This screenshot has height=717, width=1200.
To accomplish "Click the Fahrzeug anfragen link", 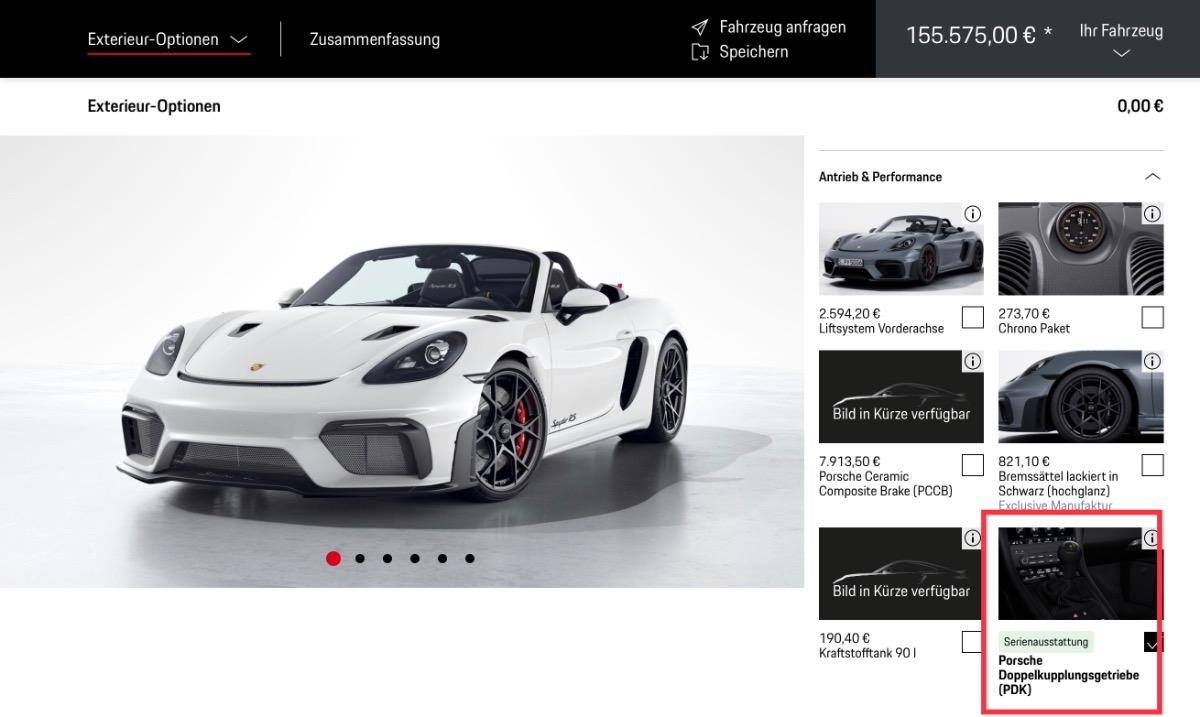I will click(782, 28).
